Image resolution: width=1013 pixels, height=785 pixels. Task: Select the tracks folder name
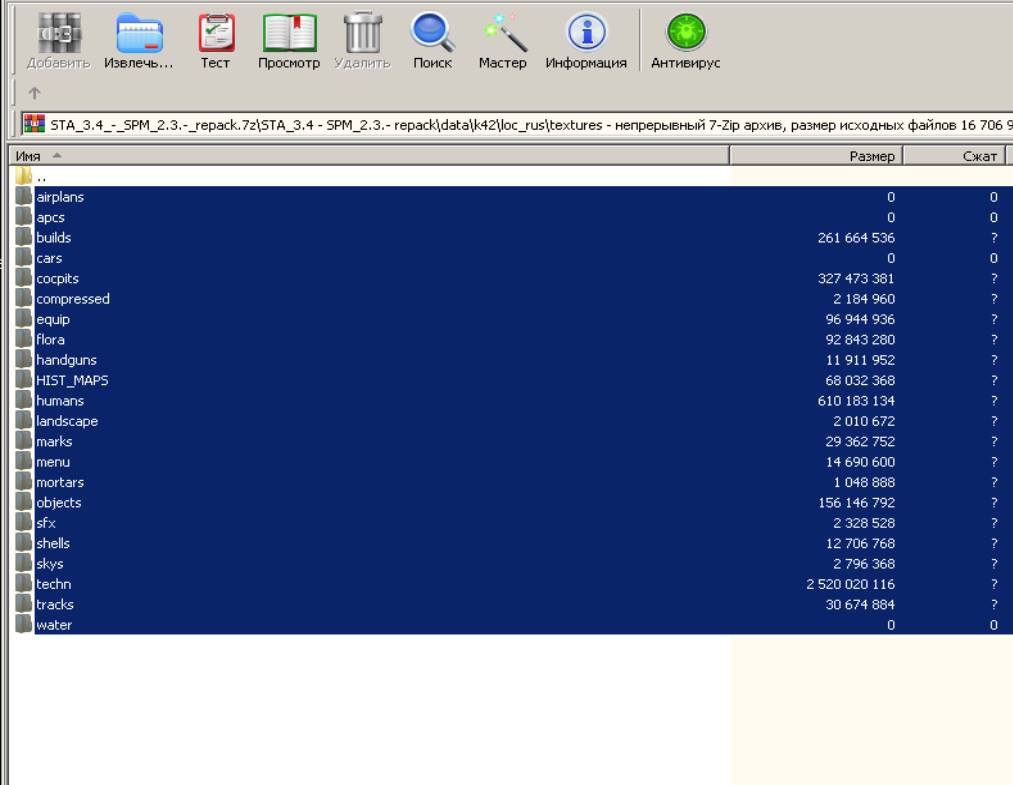(x=55, y=604)
